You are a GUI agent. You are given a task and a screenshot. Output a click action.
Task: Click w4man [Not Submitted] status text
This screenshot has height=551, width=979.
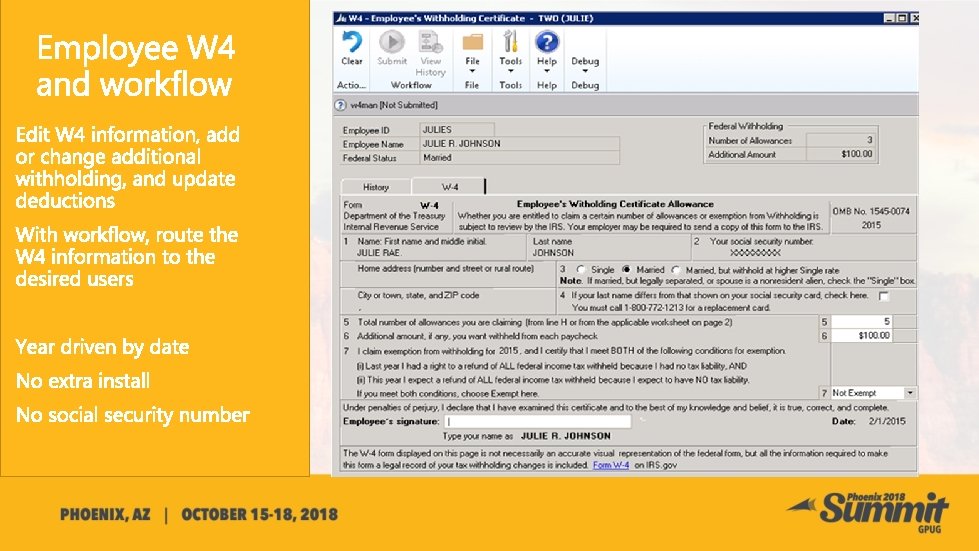[x=394, y=105]
